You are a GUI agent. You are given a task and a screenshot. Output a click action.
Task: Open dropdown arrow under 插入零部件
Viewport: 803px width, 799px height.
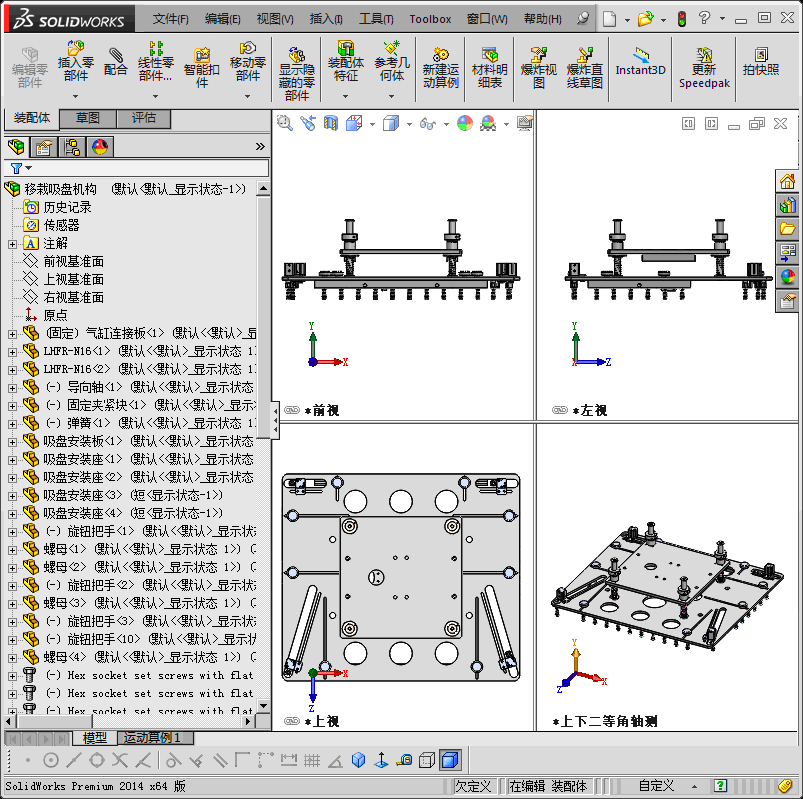[75, 96]
